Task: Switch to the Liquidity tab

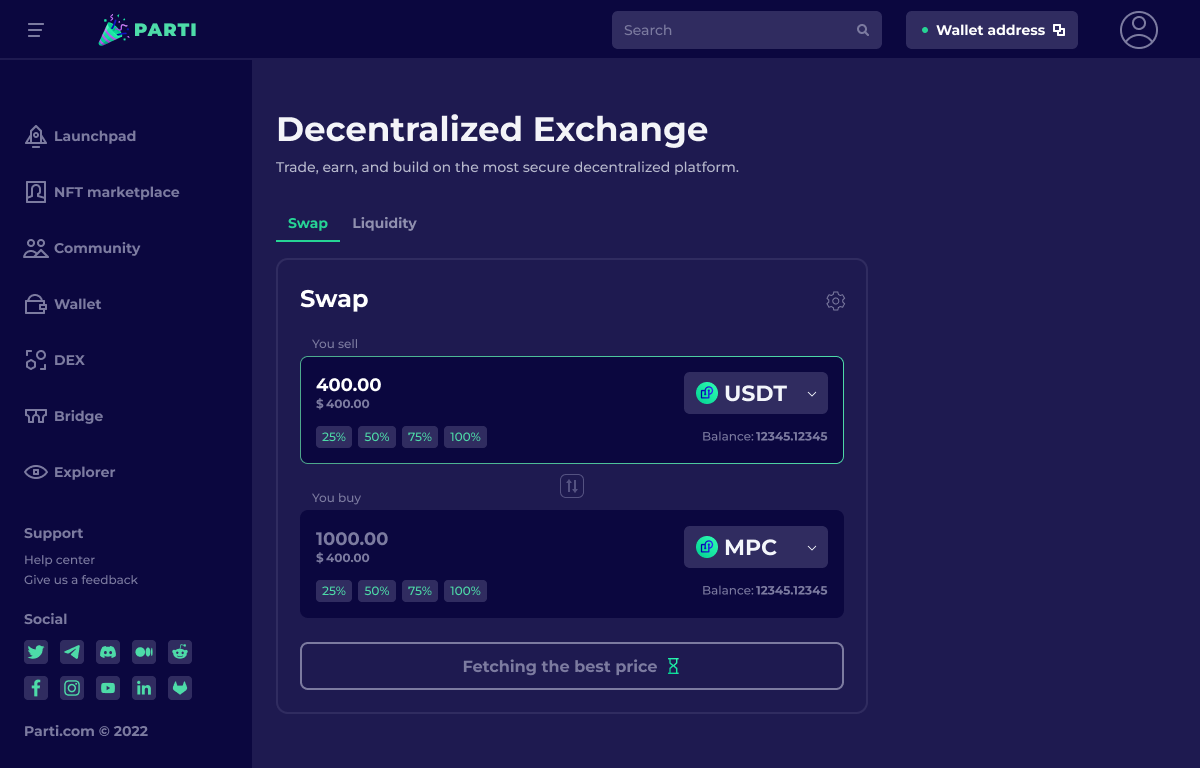Action: click(x=384, y=223)
